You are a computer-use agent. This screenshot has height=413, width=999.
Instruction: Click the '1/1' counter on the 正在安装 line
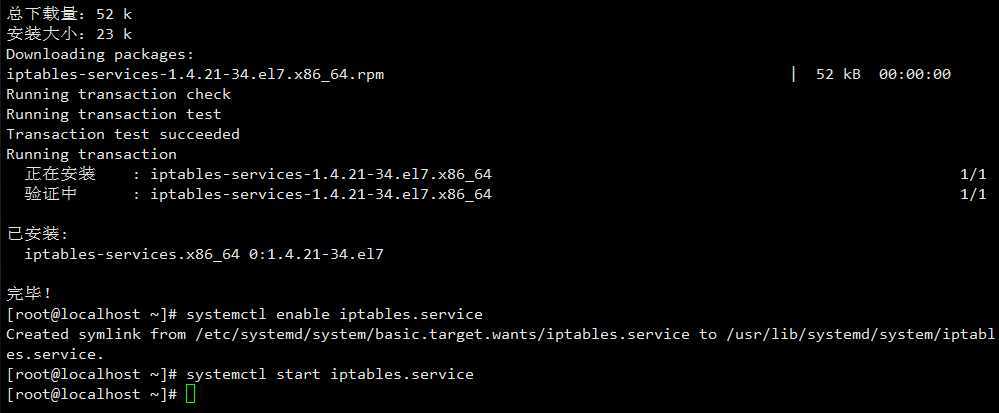tap(973, 174)
